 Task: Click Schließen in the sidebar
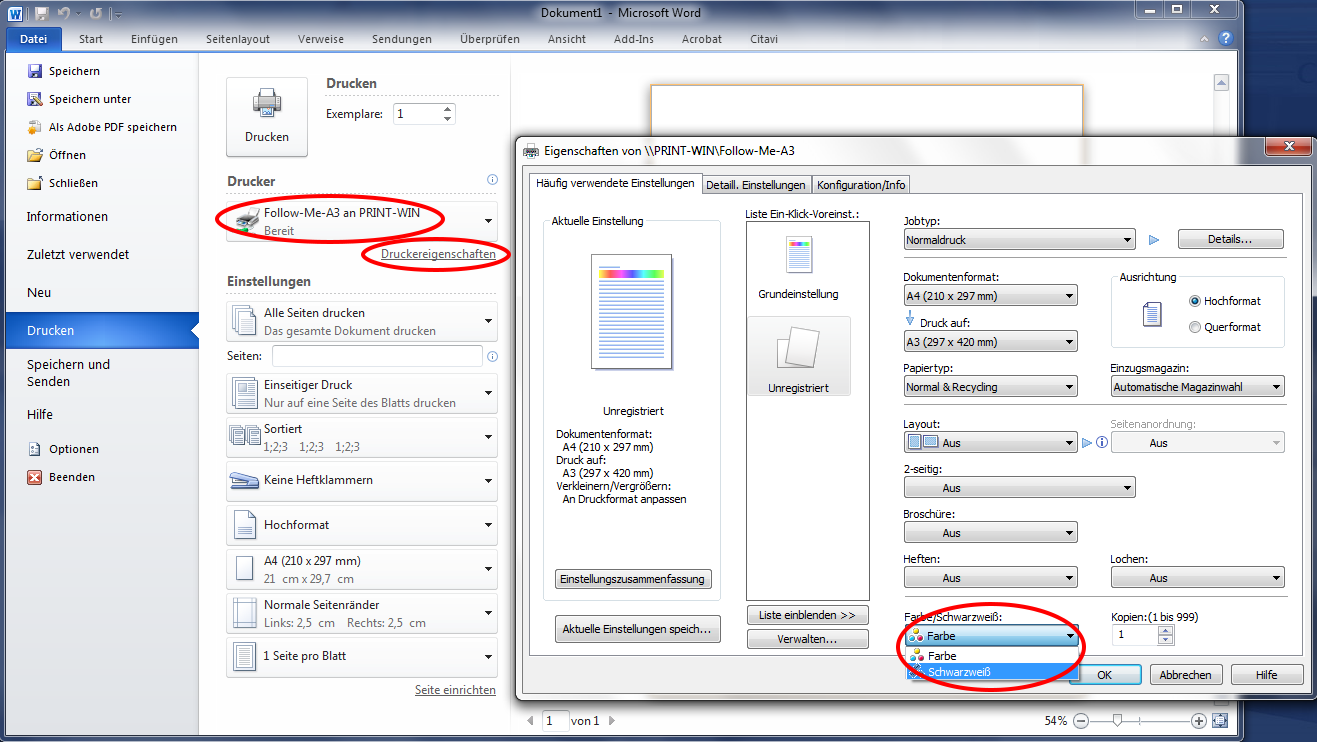tap(62, 183)
